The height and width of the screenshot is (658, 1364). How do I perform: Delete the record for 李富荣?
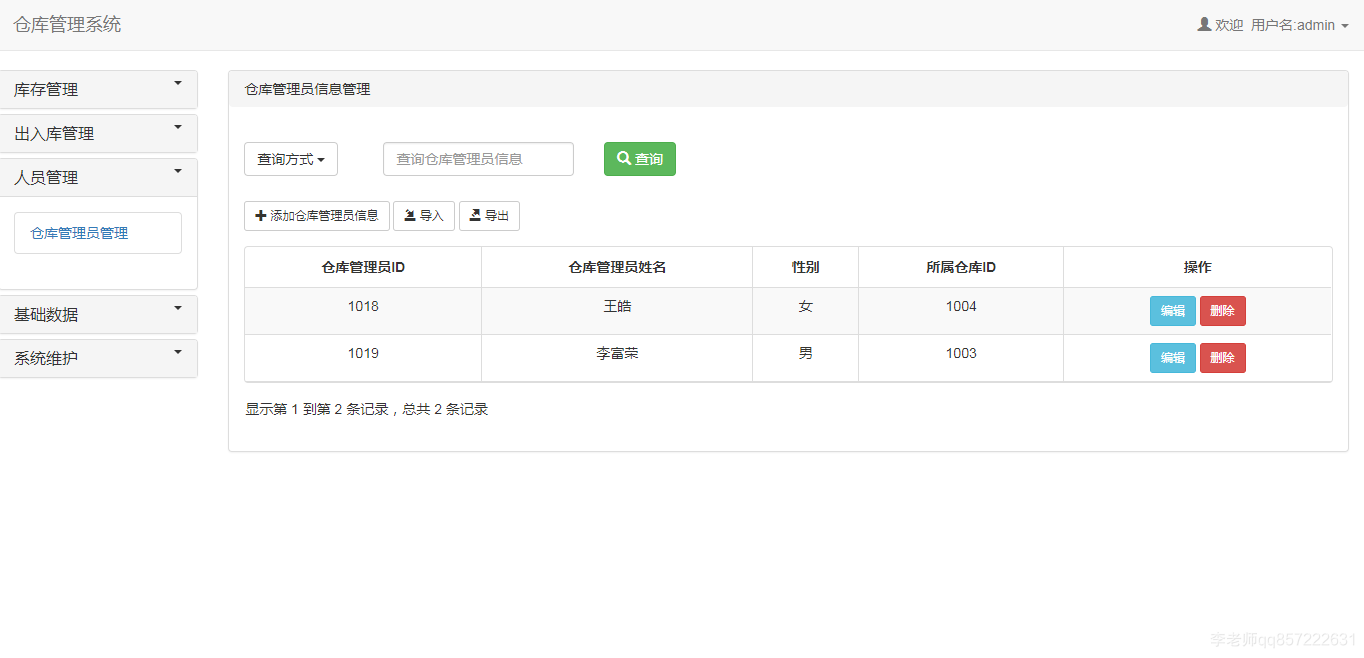(1222, 357)
